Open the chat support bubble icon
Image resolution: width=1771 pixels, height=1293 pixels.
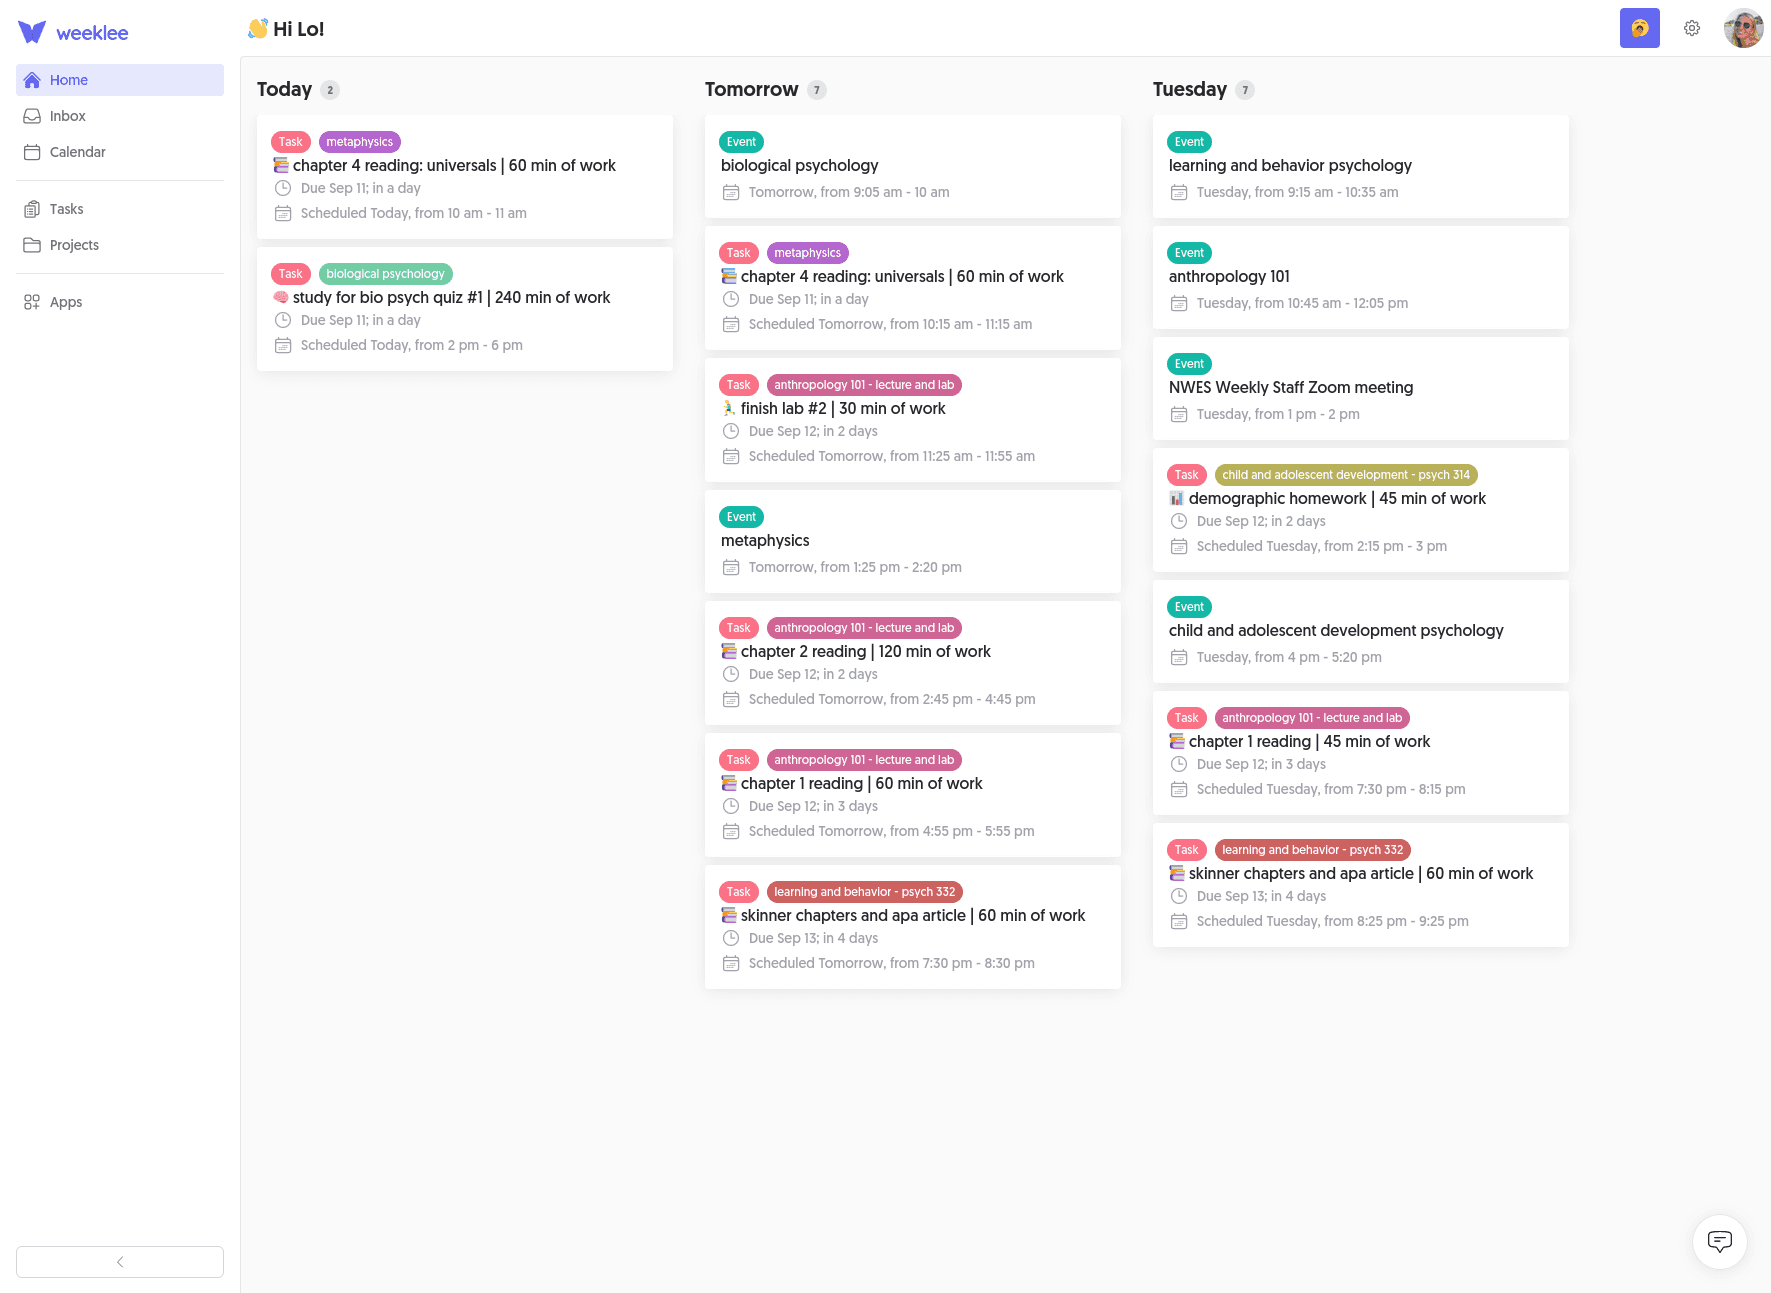tap(1719, 1241)
